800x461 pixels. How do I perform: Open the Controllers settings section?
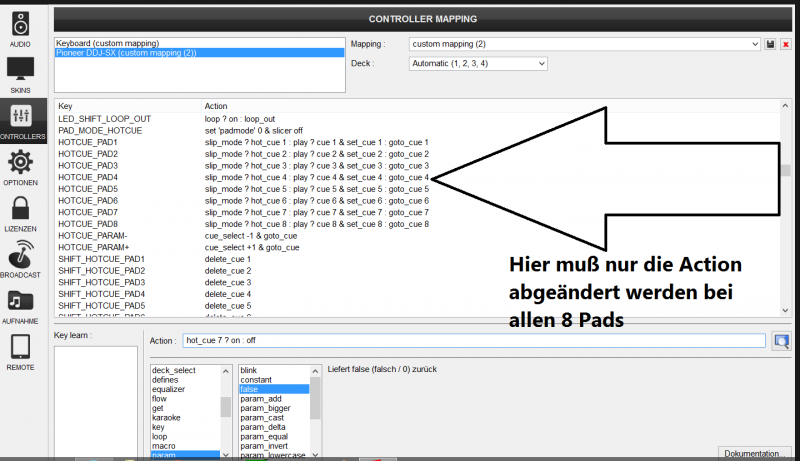21,121
